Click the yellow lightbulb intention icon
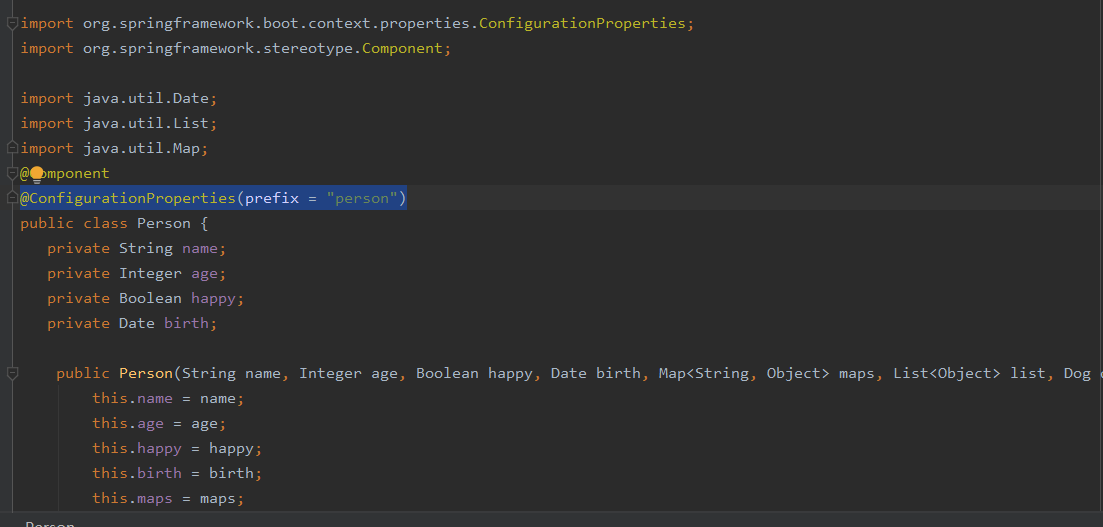1103x527 pixels. pos(37,174)
